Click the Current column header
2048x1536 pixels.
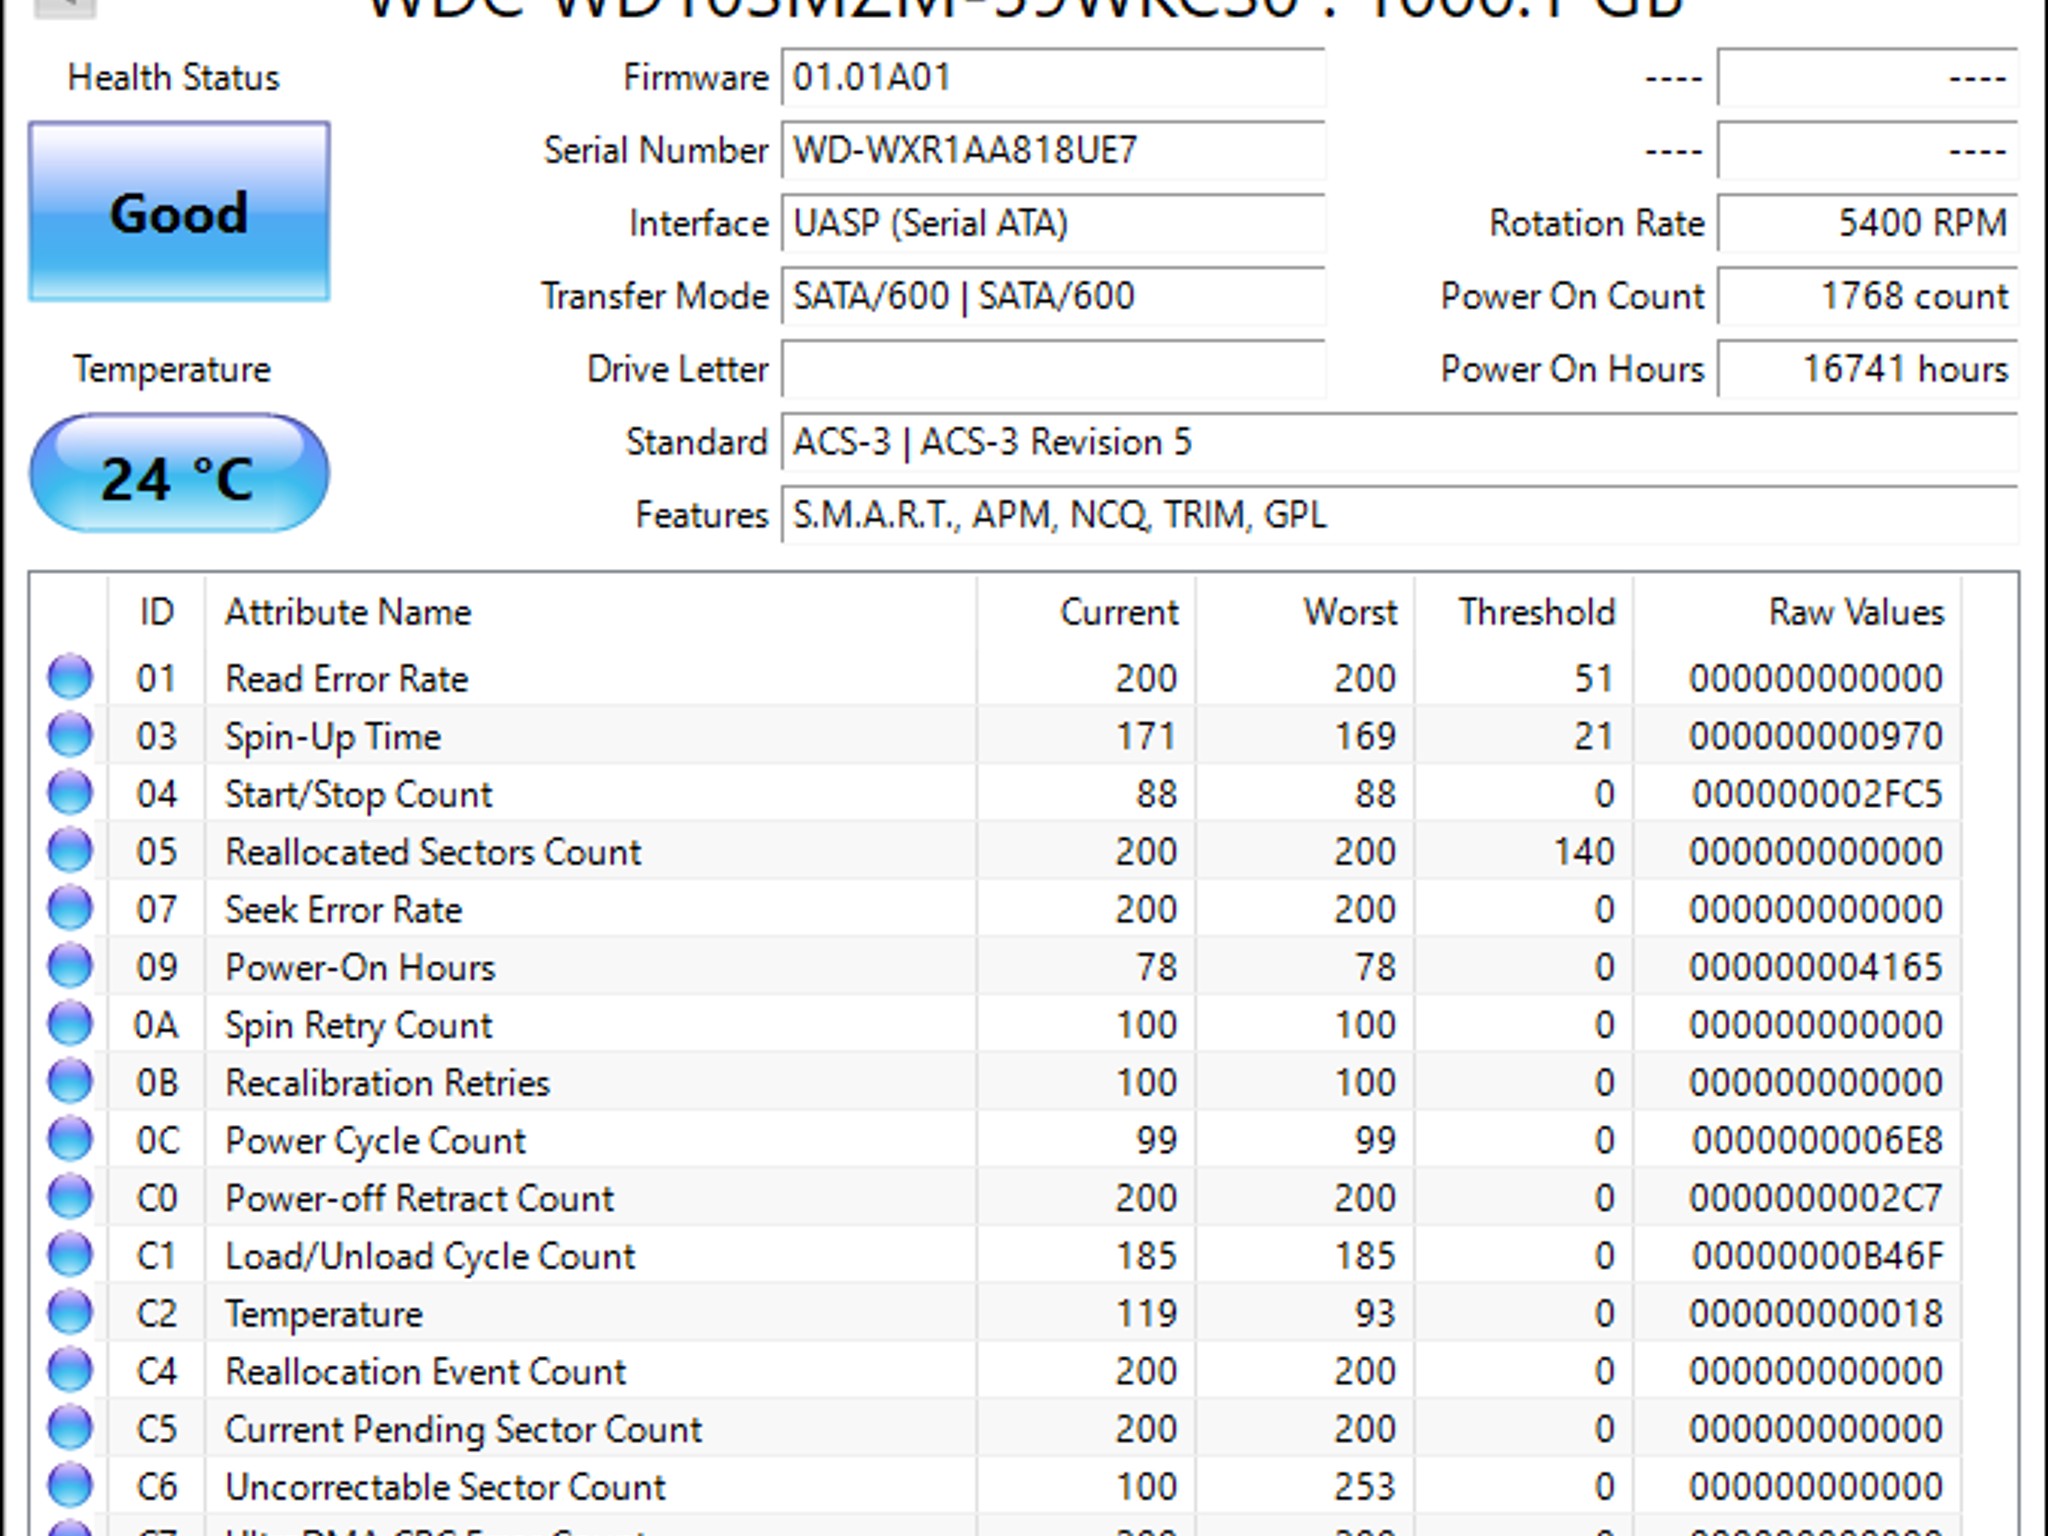click(1086, 612)
